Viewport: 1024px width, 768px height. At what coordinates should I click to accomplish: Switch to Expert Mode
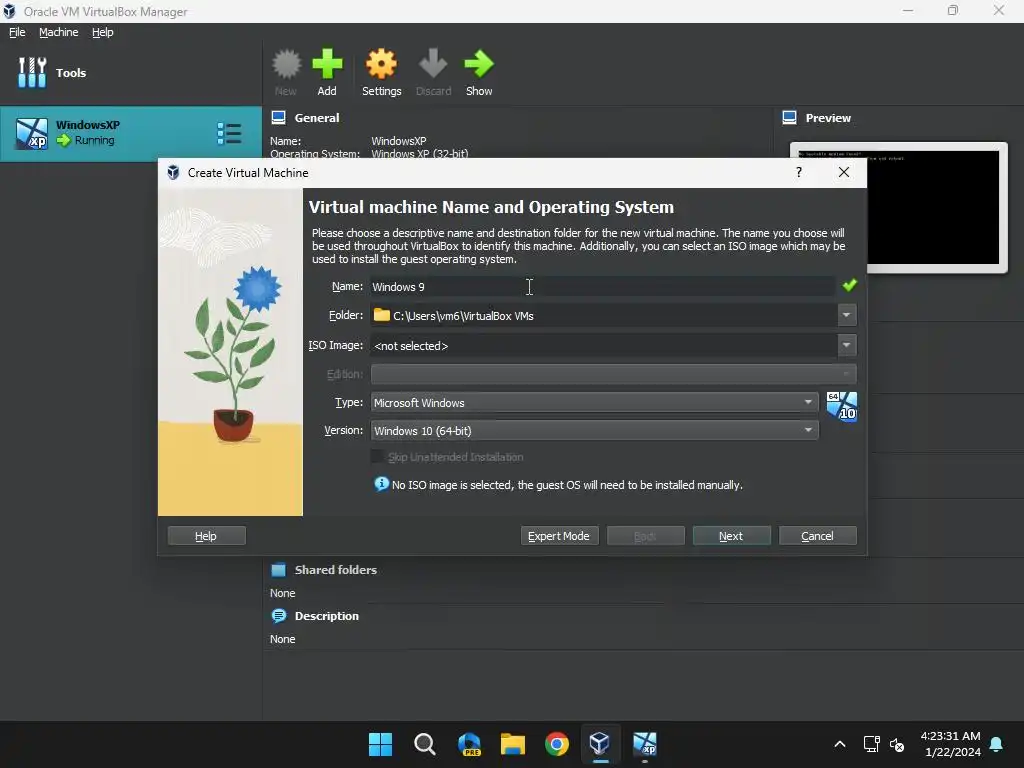point(559,536)
